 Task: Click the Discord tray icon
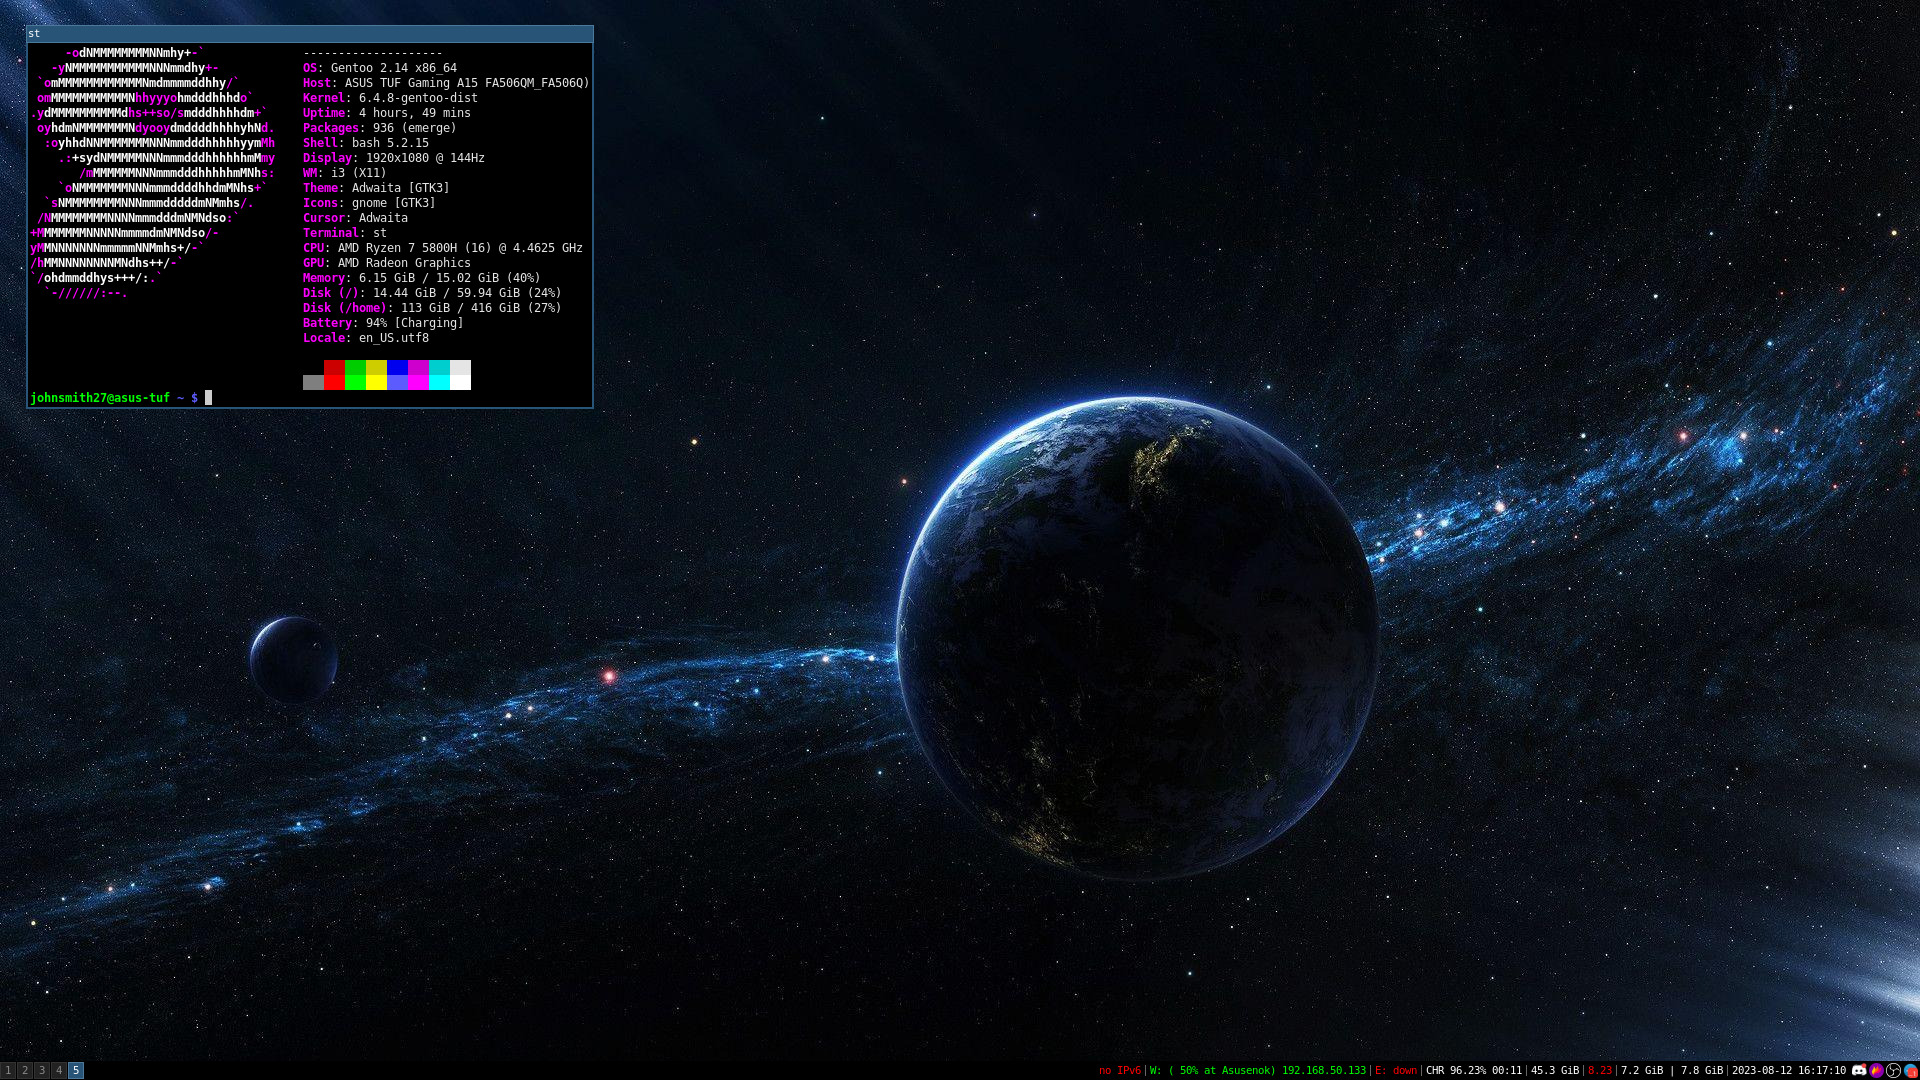click(1859, 1070)
